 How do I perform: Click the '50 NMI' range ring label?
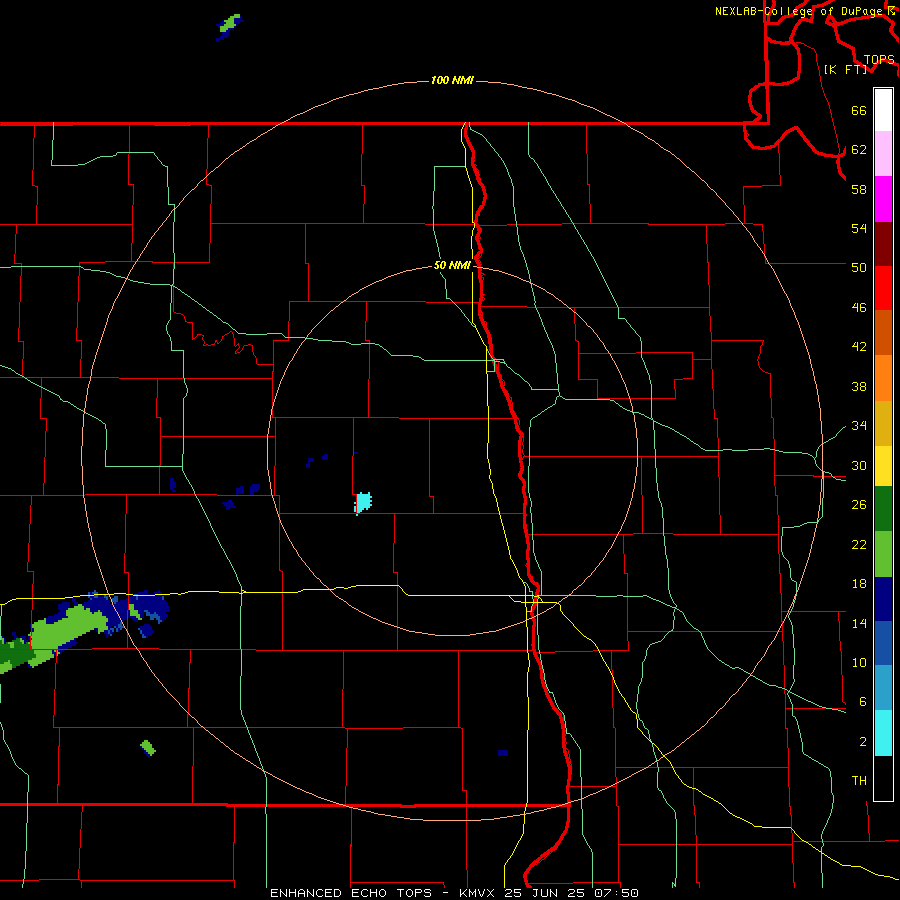pyautogui.click(x=452, y=265)
